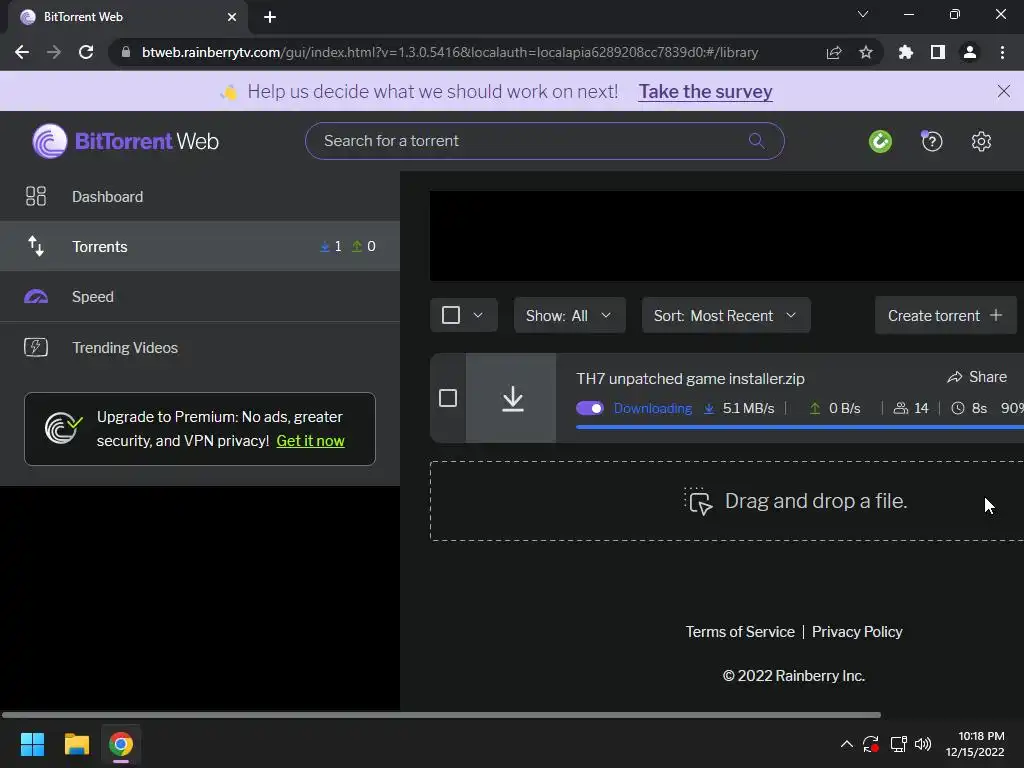Click the peers icon showing 14
Viewport: 1024px width, 768px height.
tap(901, 408)
